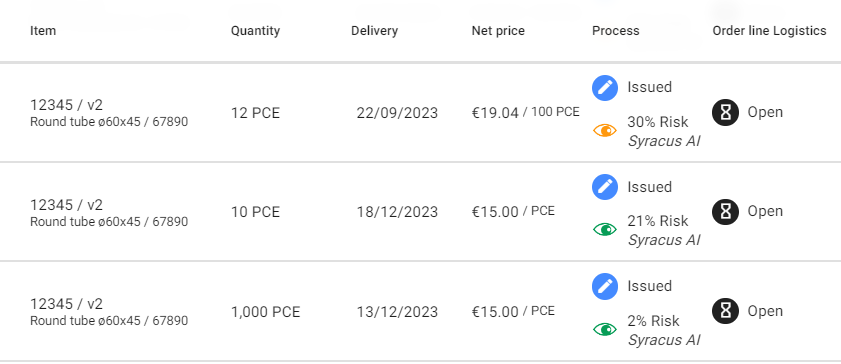This screenshot has height=364, width=841.
Task: Click the blue pencil icon for 12 PCE order
Action: (x=605, y=88)
